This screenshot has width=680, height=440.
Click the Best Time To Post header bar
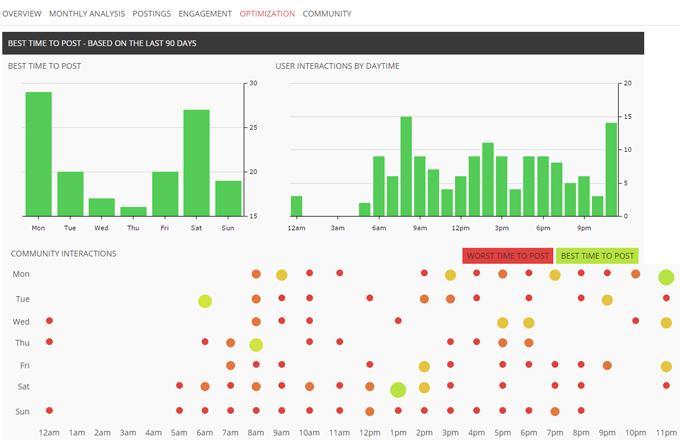click(x=322, y=44)
